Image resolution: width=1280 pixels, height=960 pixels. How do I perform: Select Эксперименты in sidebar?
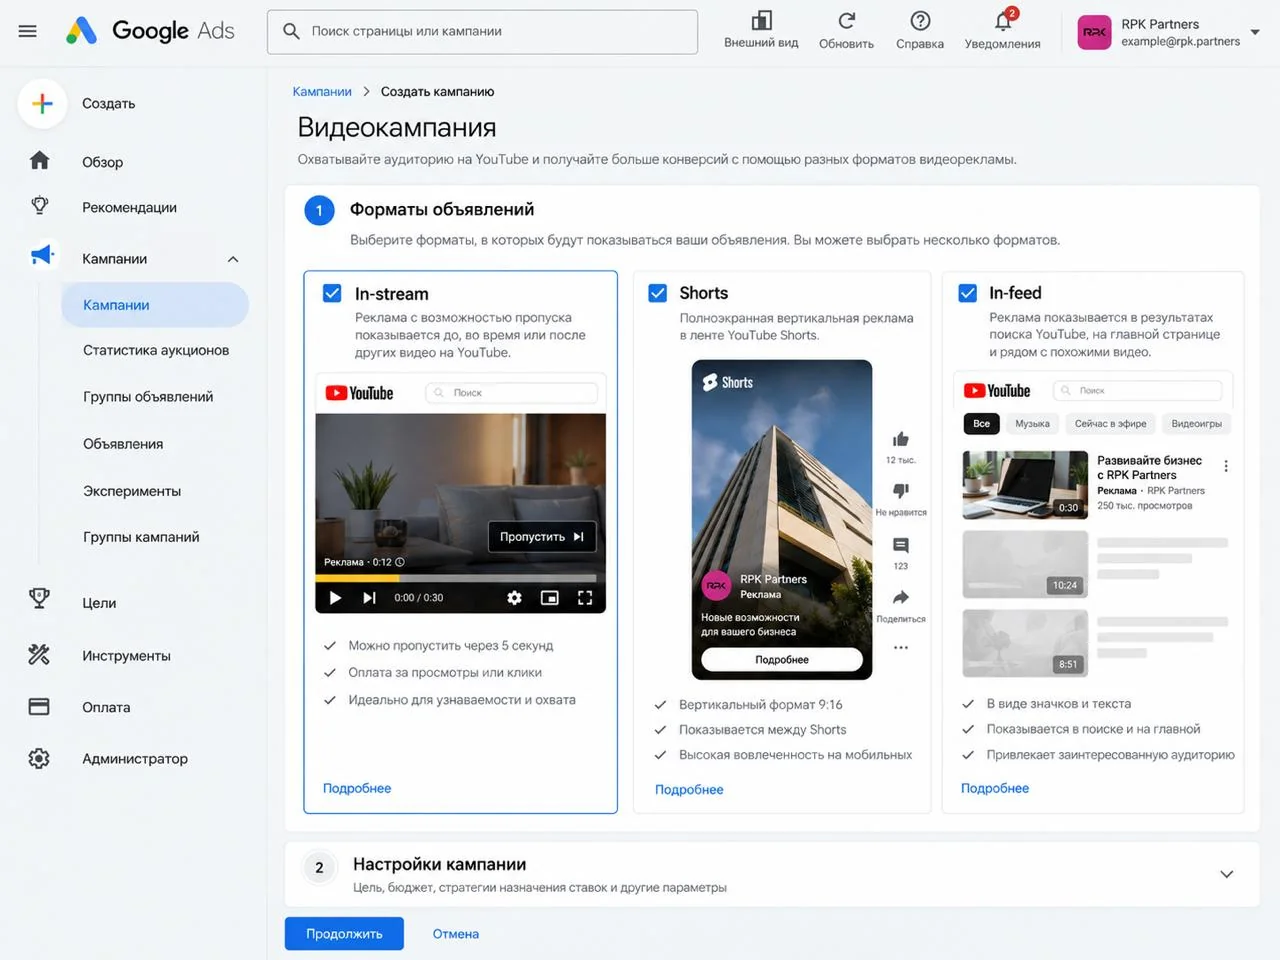(x=132, y=491)
